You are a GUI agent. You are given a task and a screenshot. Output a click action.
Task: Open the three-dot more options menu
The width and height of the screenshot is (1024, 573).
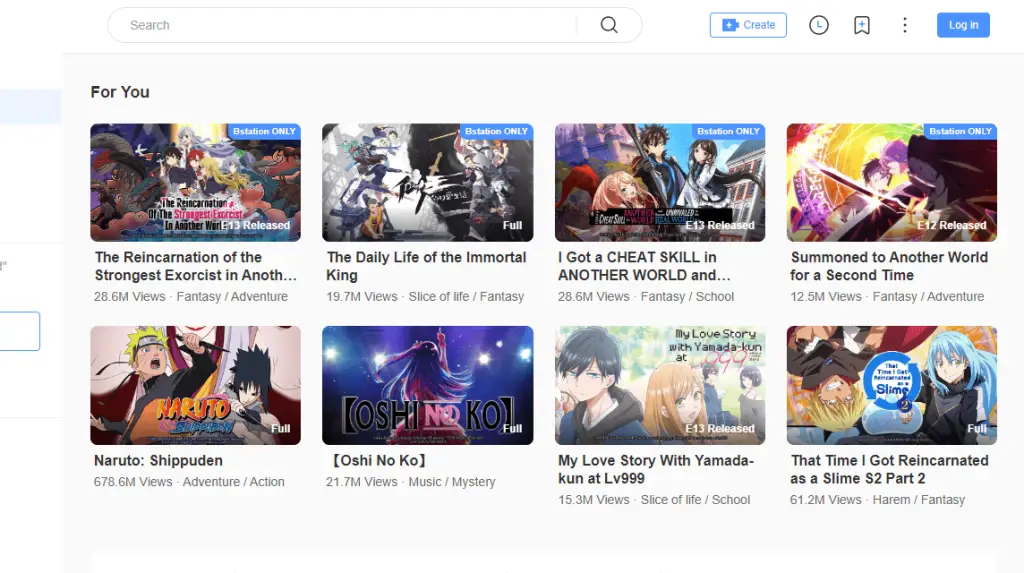tap(904, 25)
